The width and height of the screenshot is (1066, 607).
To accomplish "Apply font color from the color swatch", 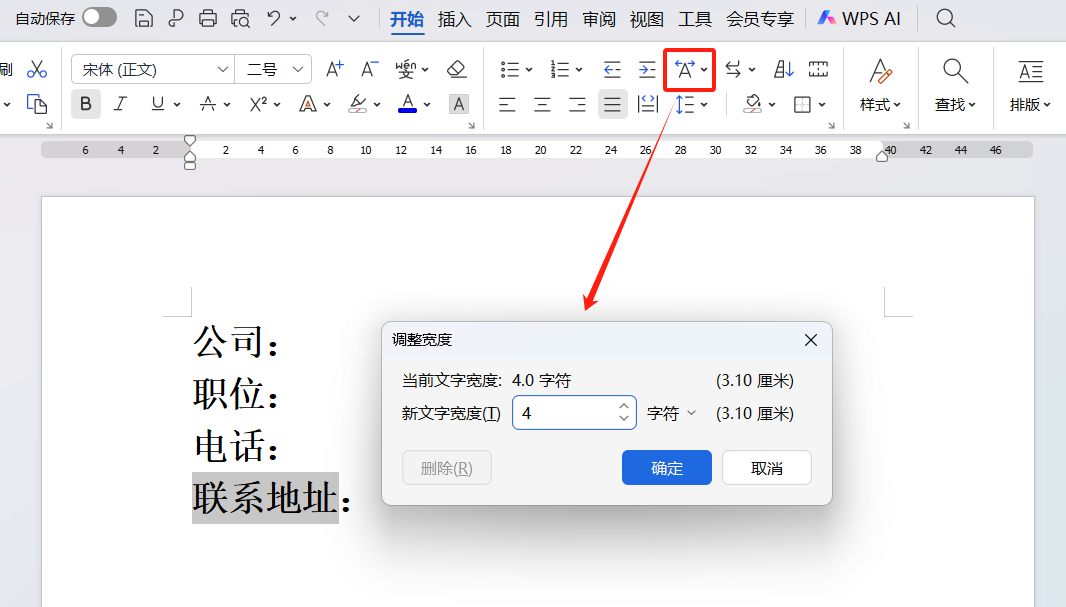I will click(407, 104).
